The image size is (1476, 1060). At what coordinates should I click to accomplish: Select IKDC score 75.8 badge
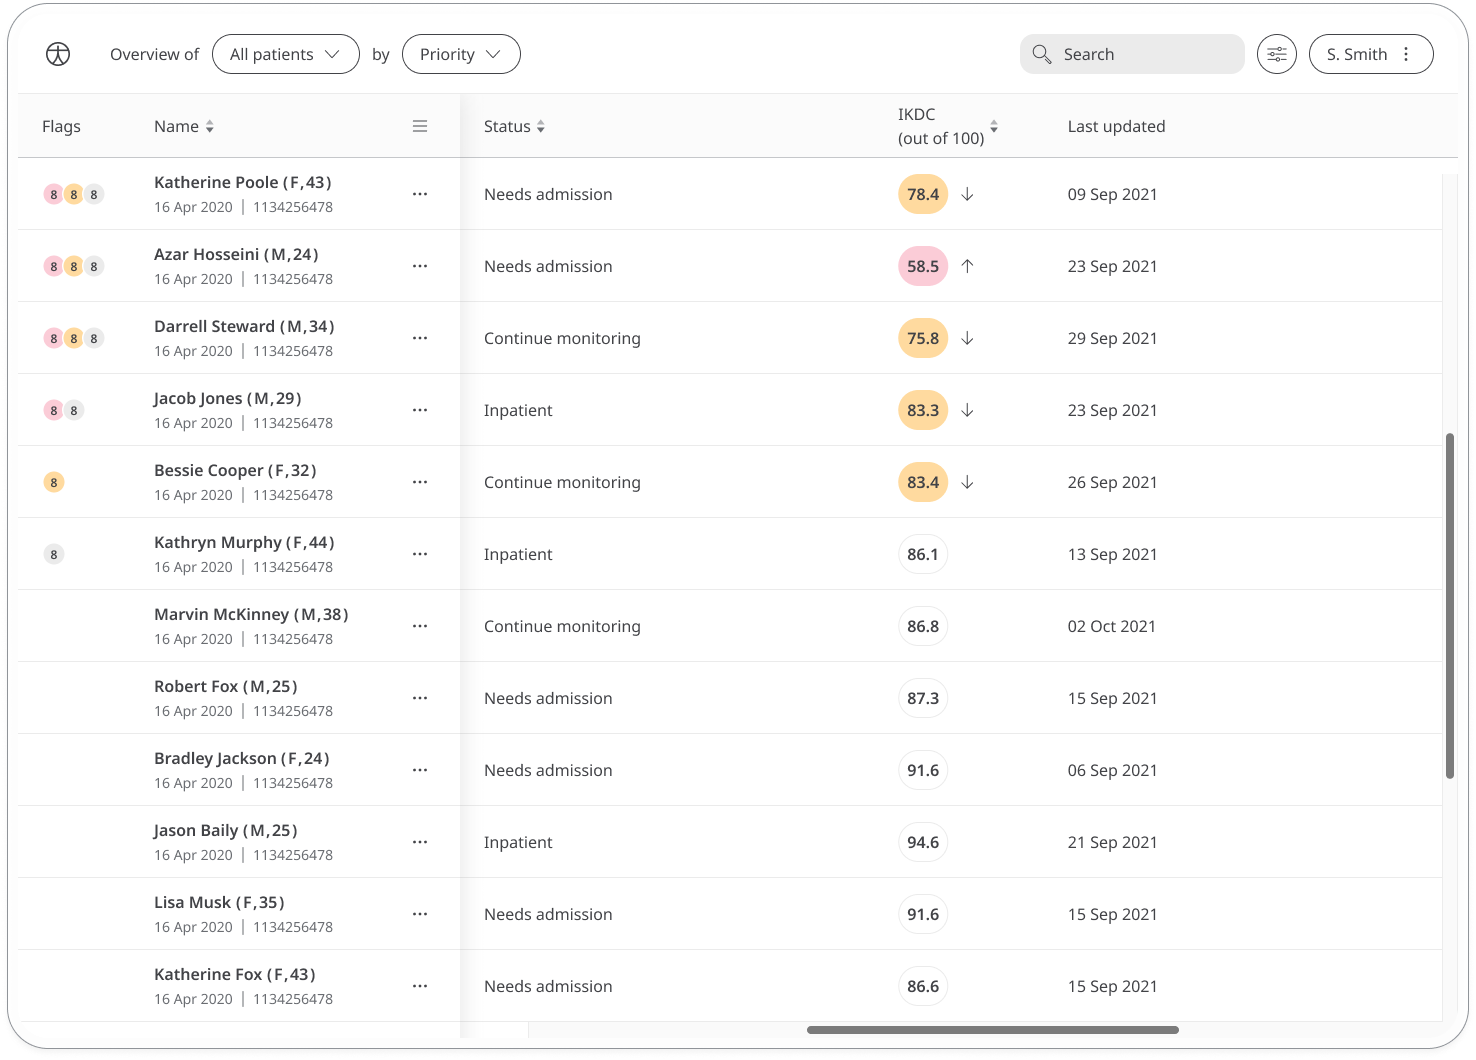click(x=923, y=338)
